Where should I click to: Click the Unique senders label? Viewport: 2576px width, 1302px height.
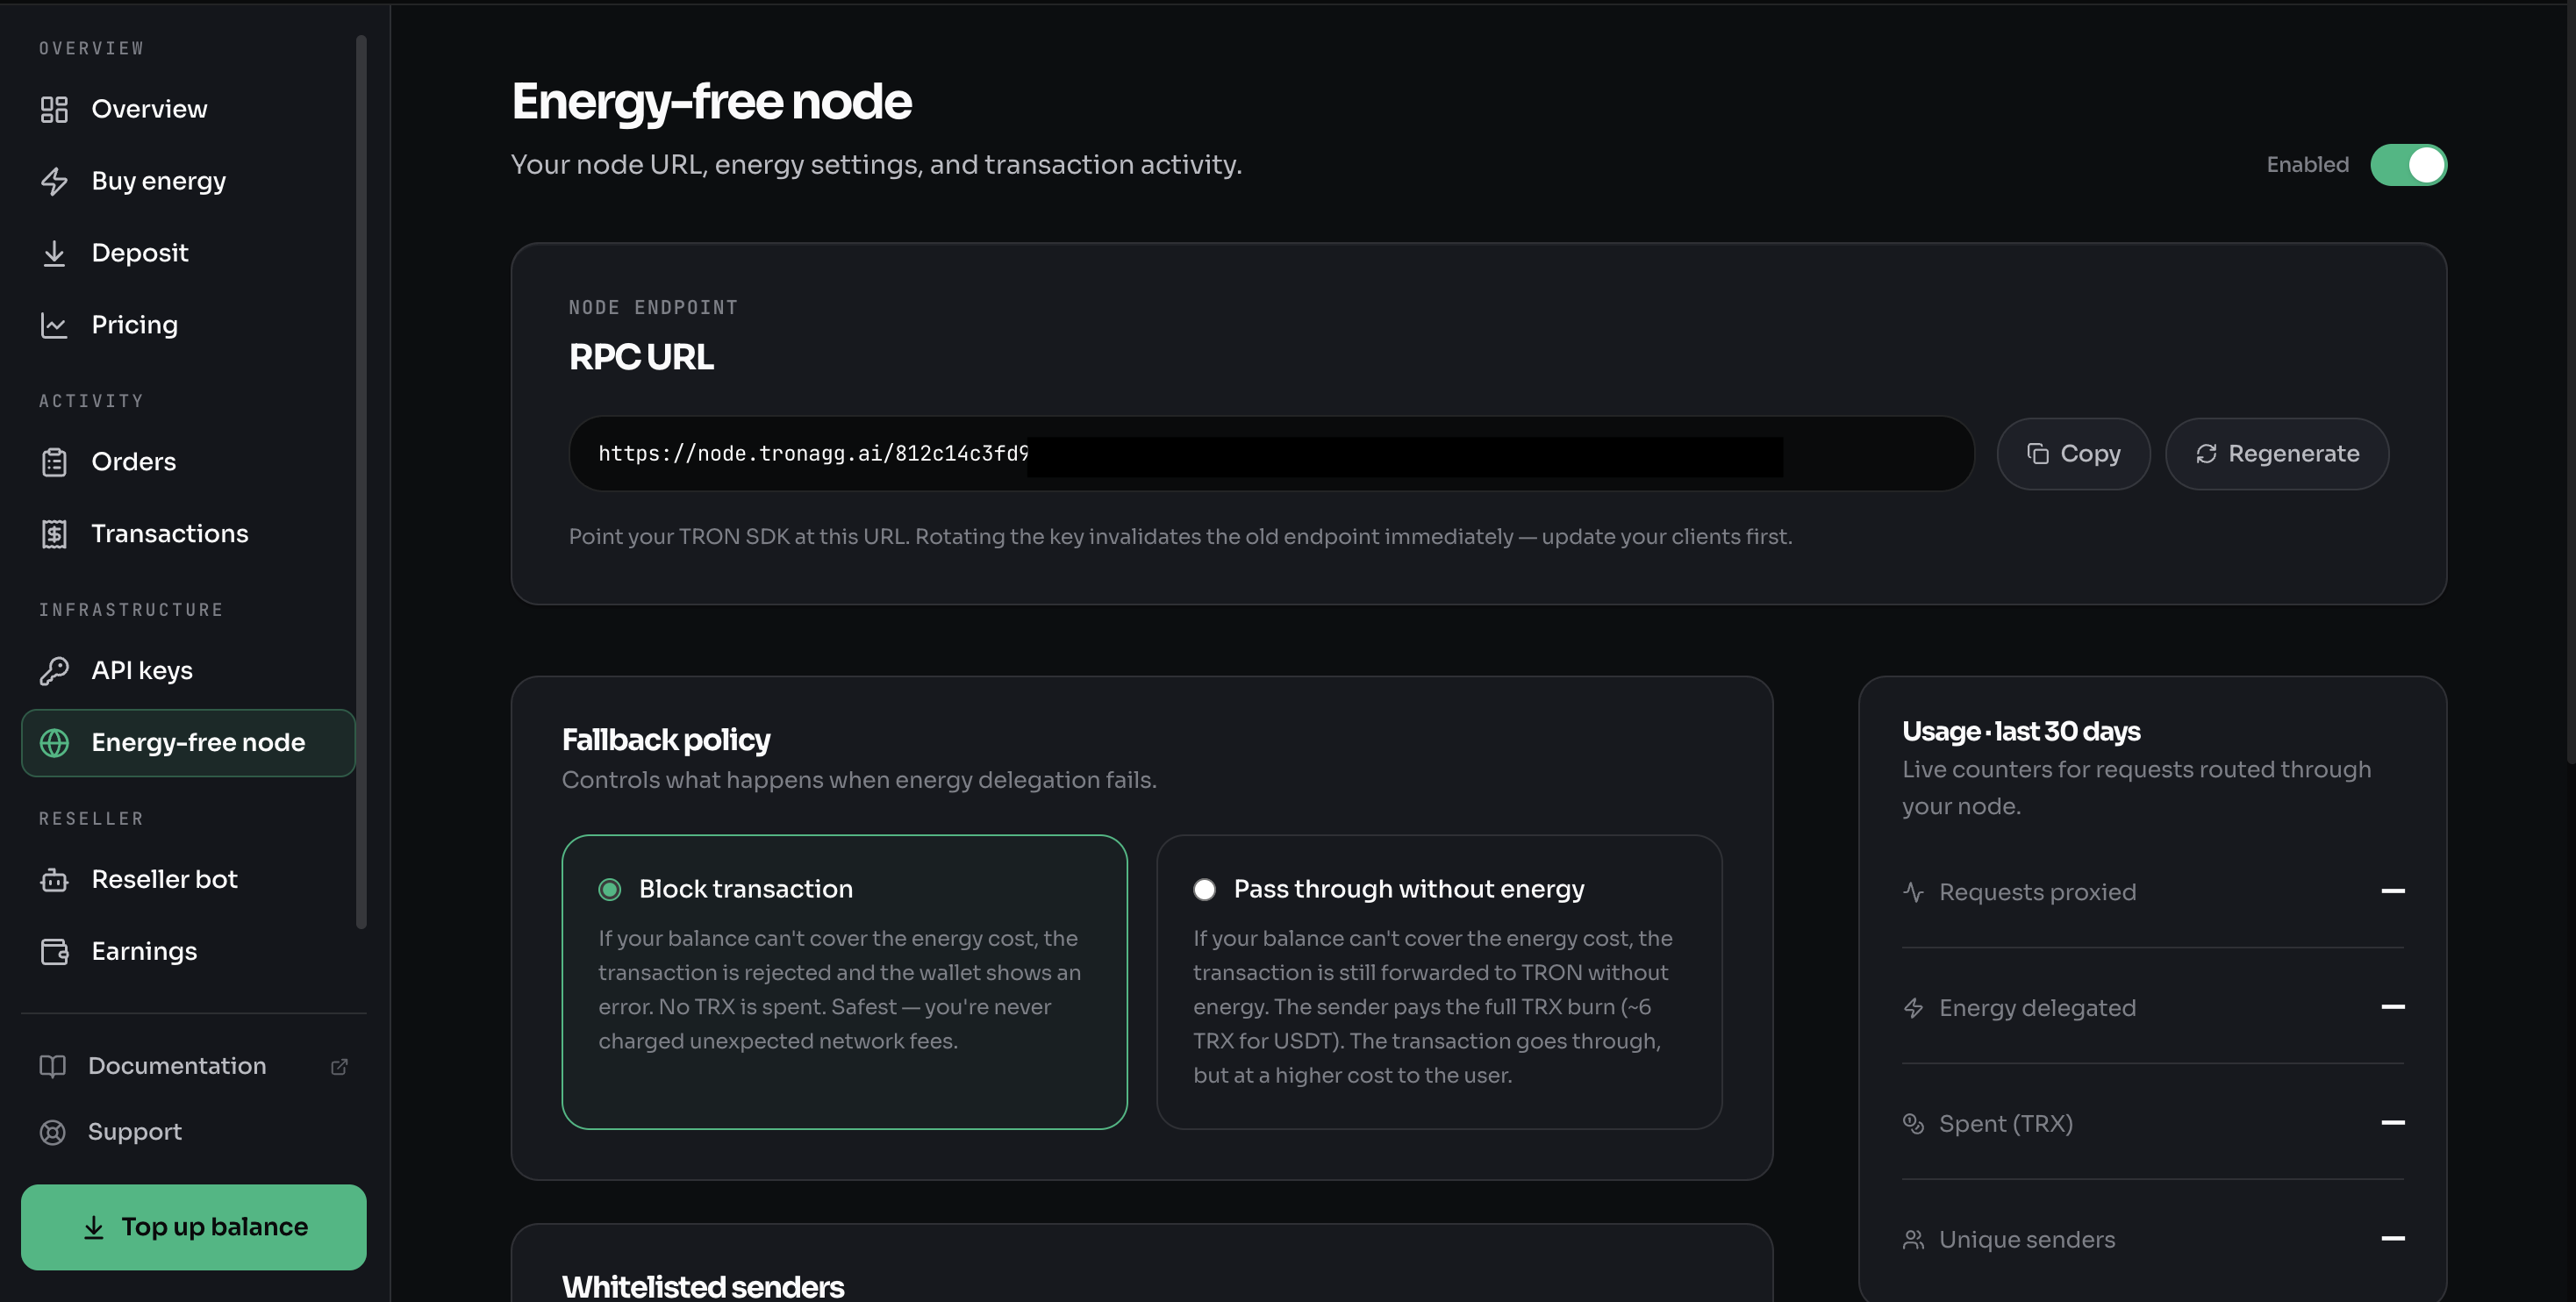tap(2027, 1240)
